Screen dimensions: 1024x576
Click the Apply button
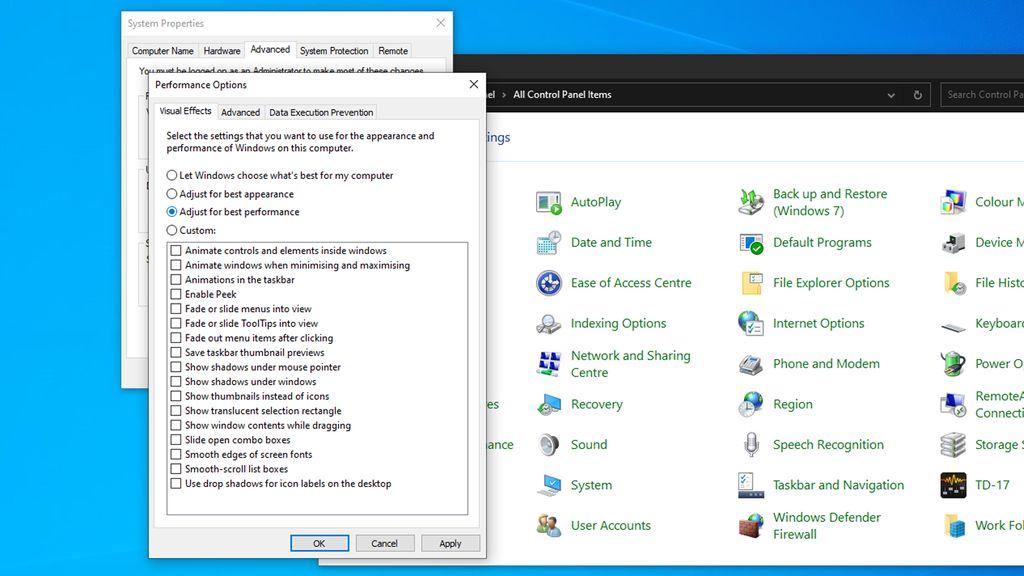tap(450, 543)
